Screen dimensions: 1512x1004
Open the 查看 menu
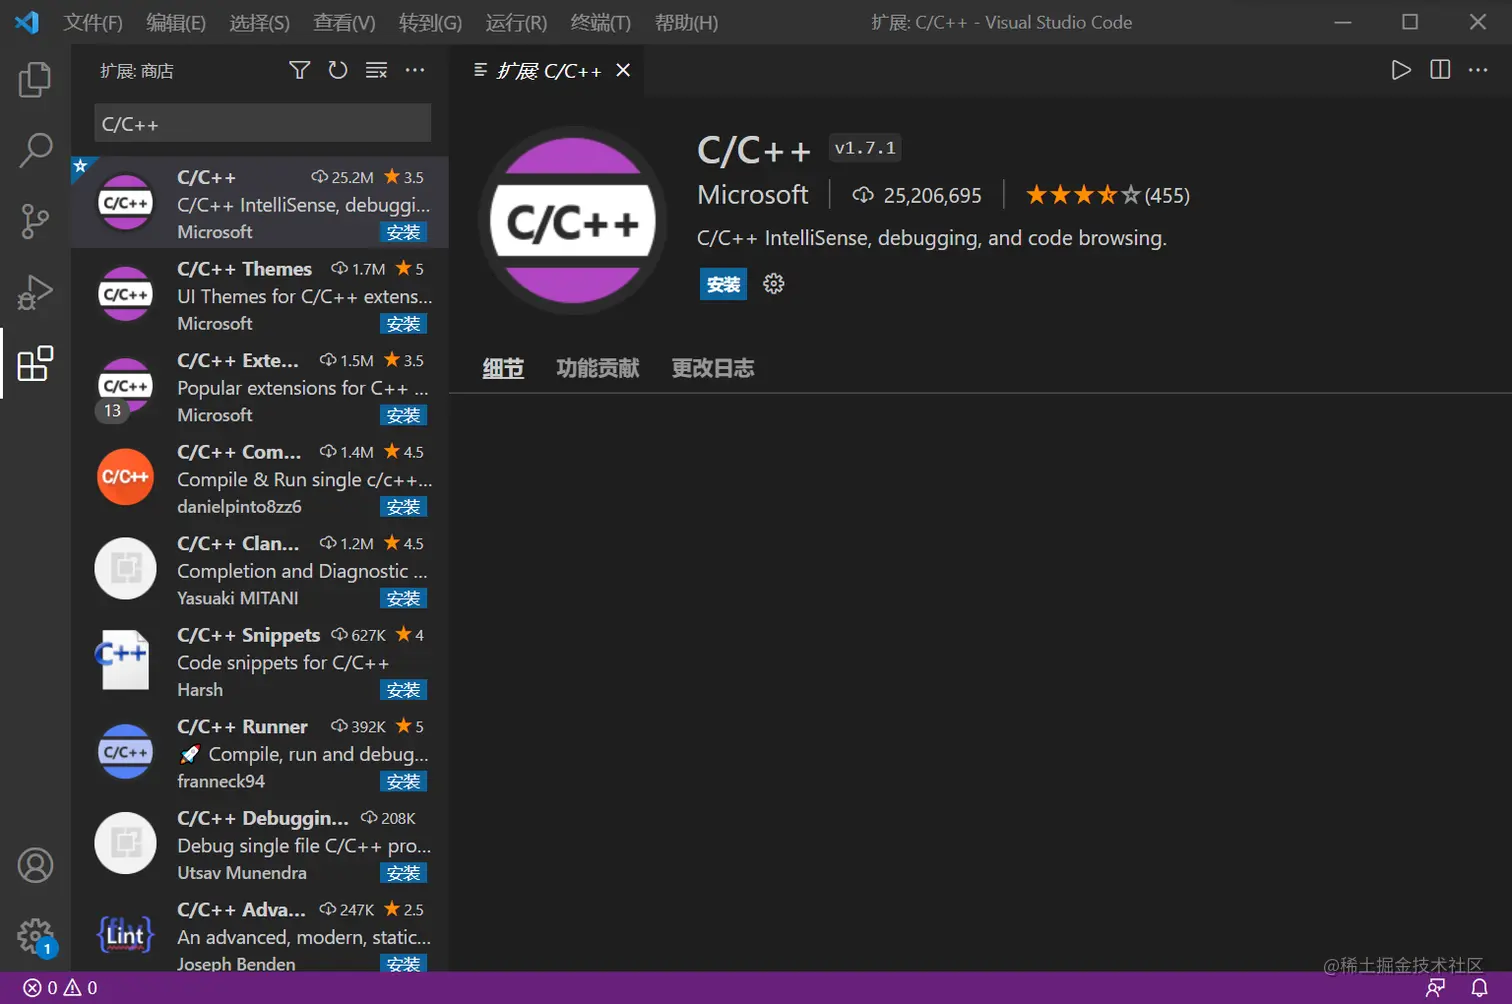coord(344,22)
